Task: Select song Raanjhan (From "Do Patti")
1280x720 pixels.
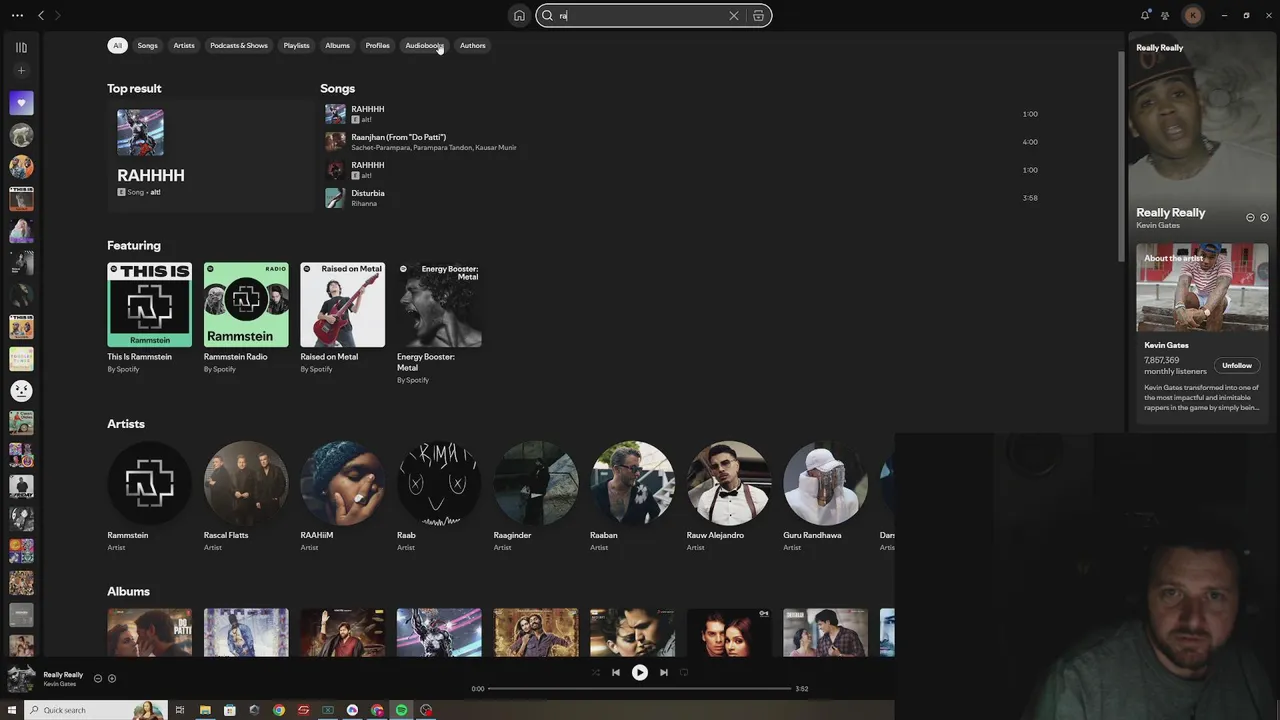Action: click(398, 137)
